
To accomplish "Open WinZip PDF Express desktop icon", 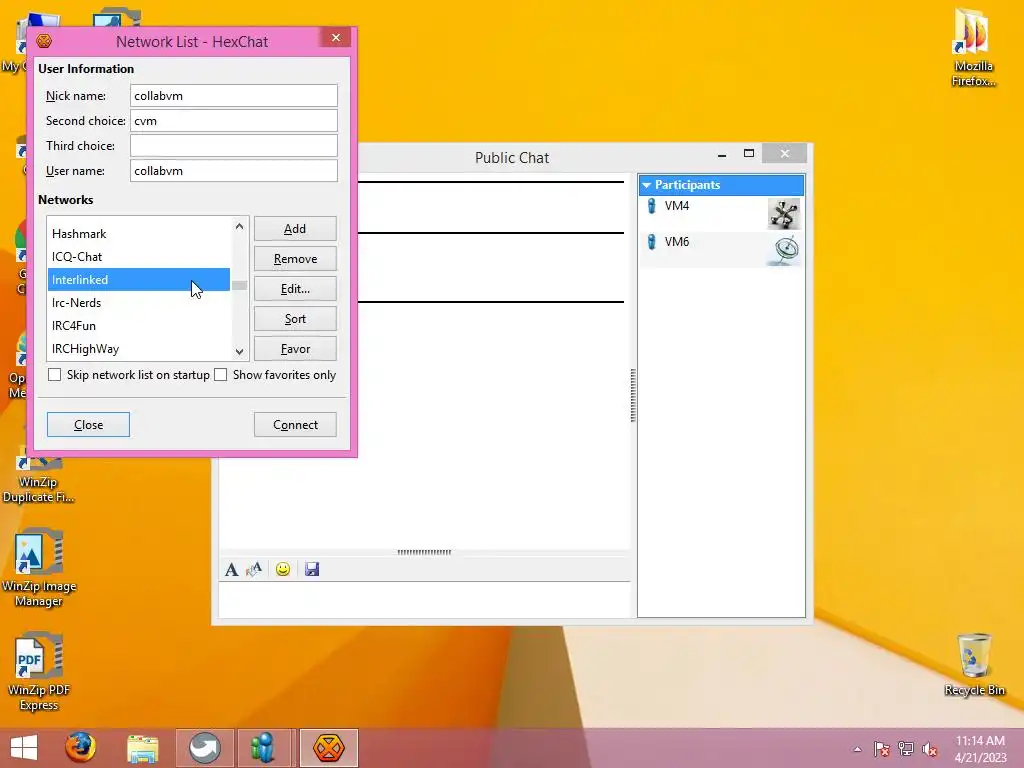I will pos(39,671).
